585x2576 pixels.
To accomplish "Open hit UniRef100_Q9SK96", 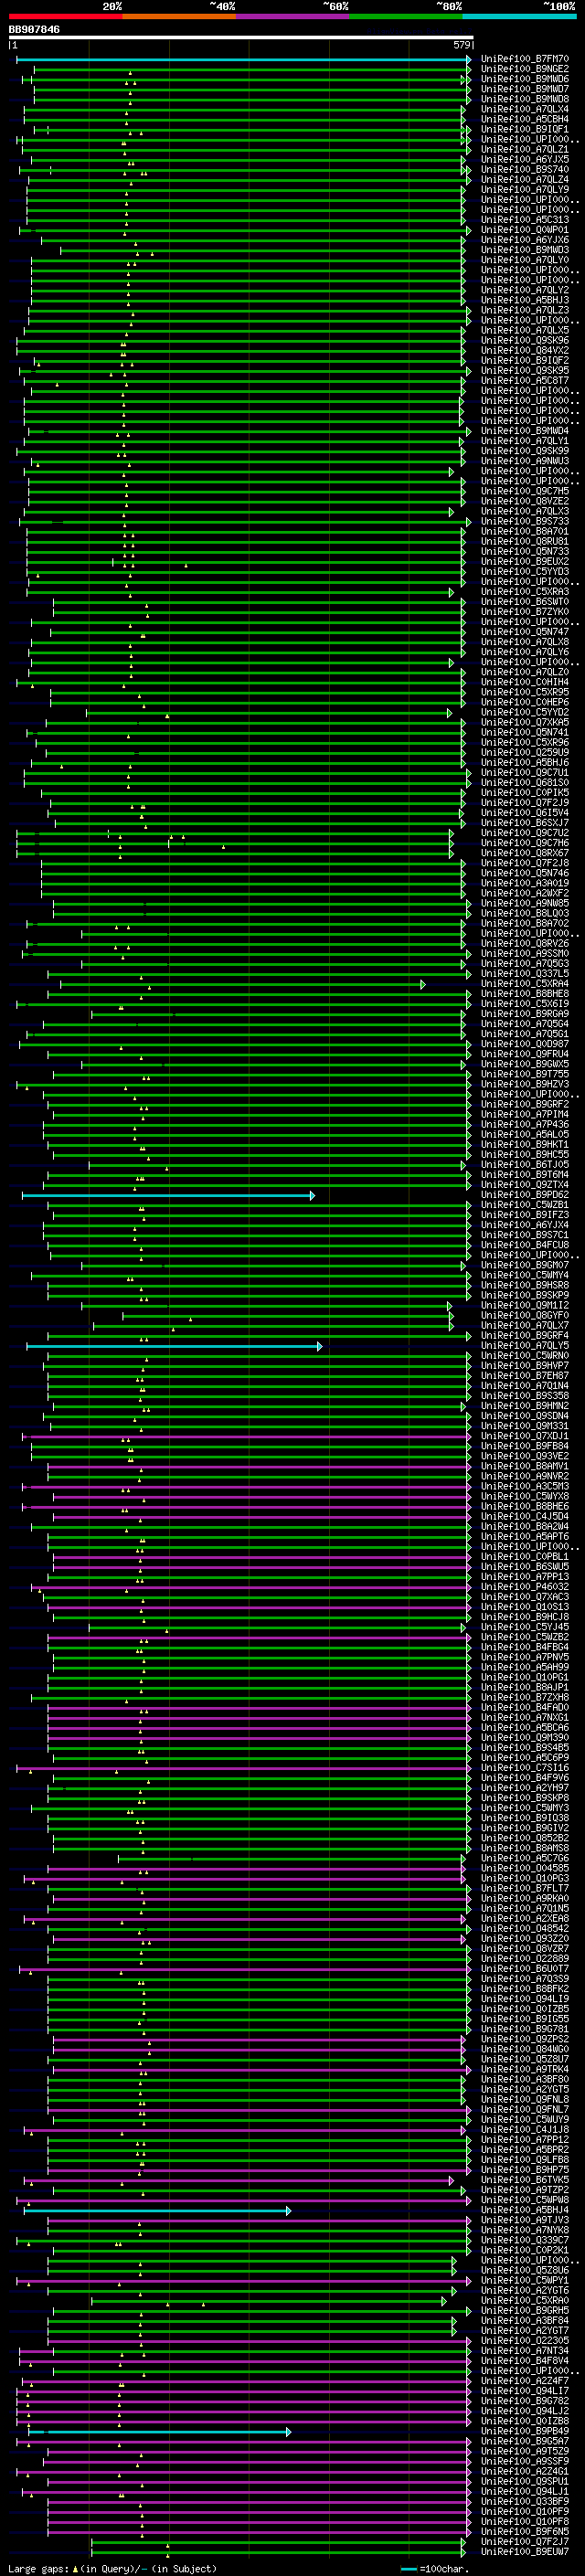I will tap(525, 340).
